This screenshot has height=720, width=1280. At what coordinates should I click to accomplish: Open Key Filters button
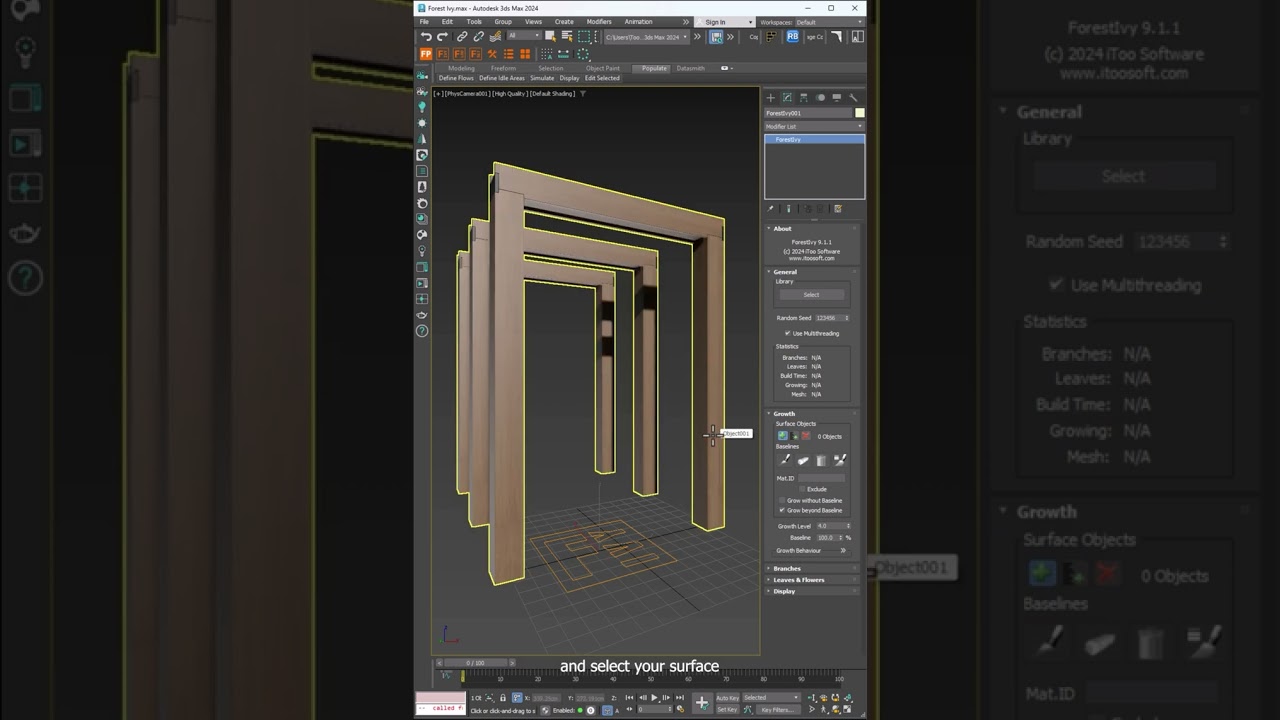click(776, 710)
